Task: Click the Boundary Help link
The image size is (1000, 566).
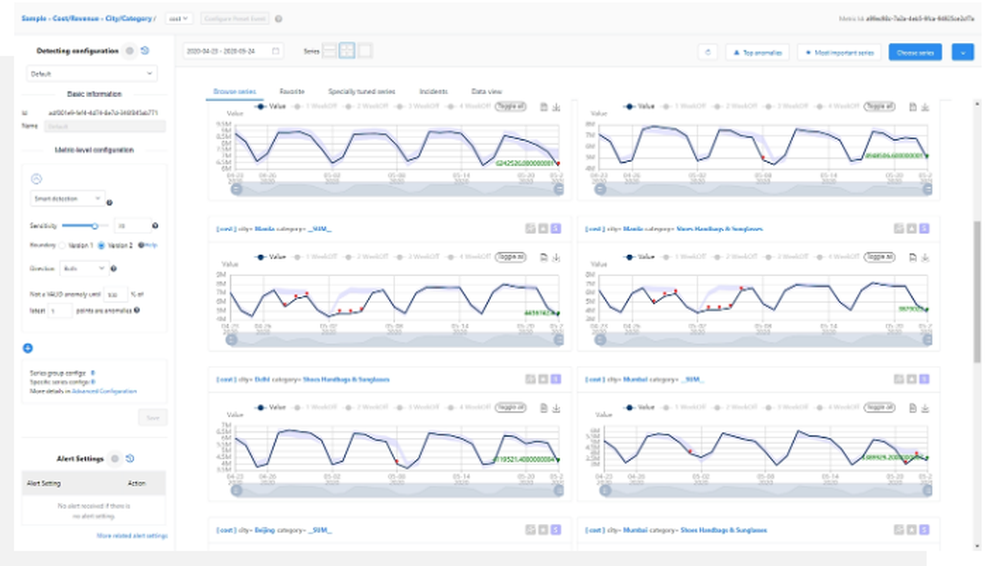Action: (x=151, y=246)
